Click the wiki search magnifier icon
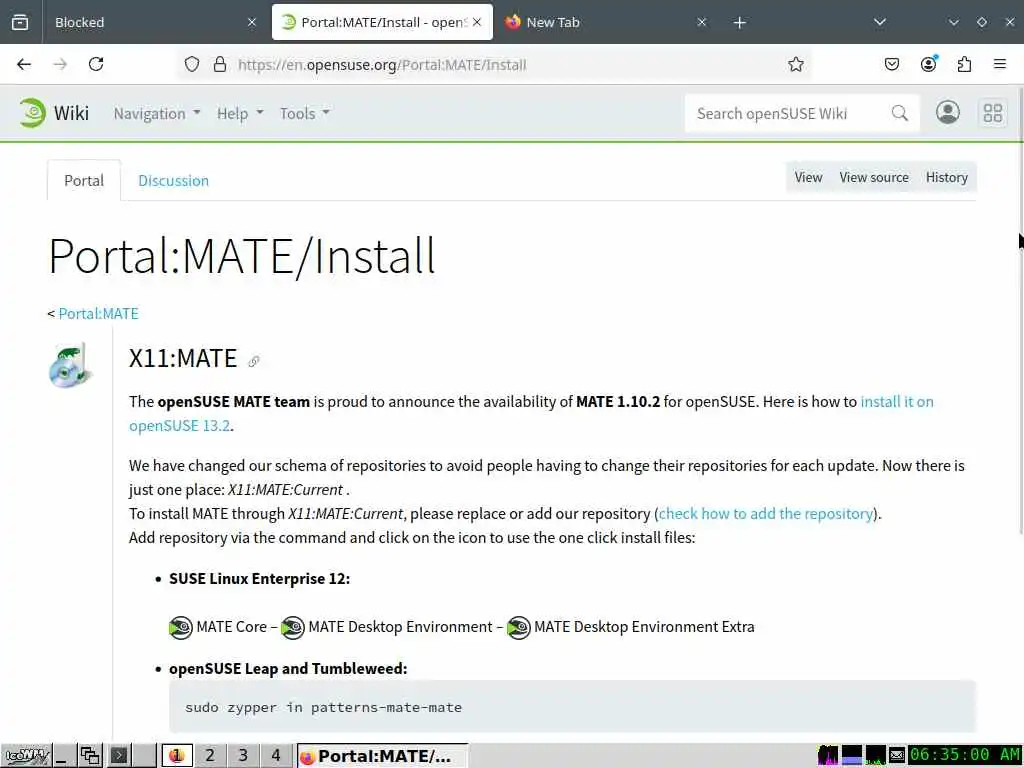 [x=900, y=113]
